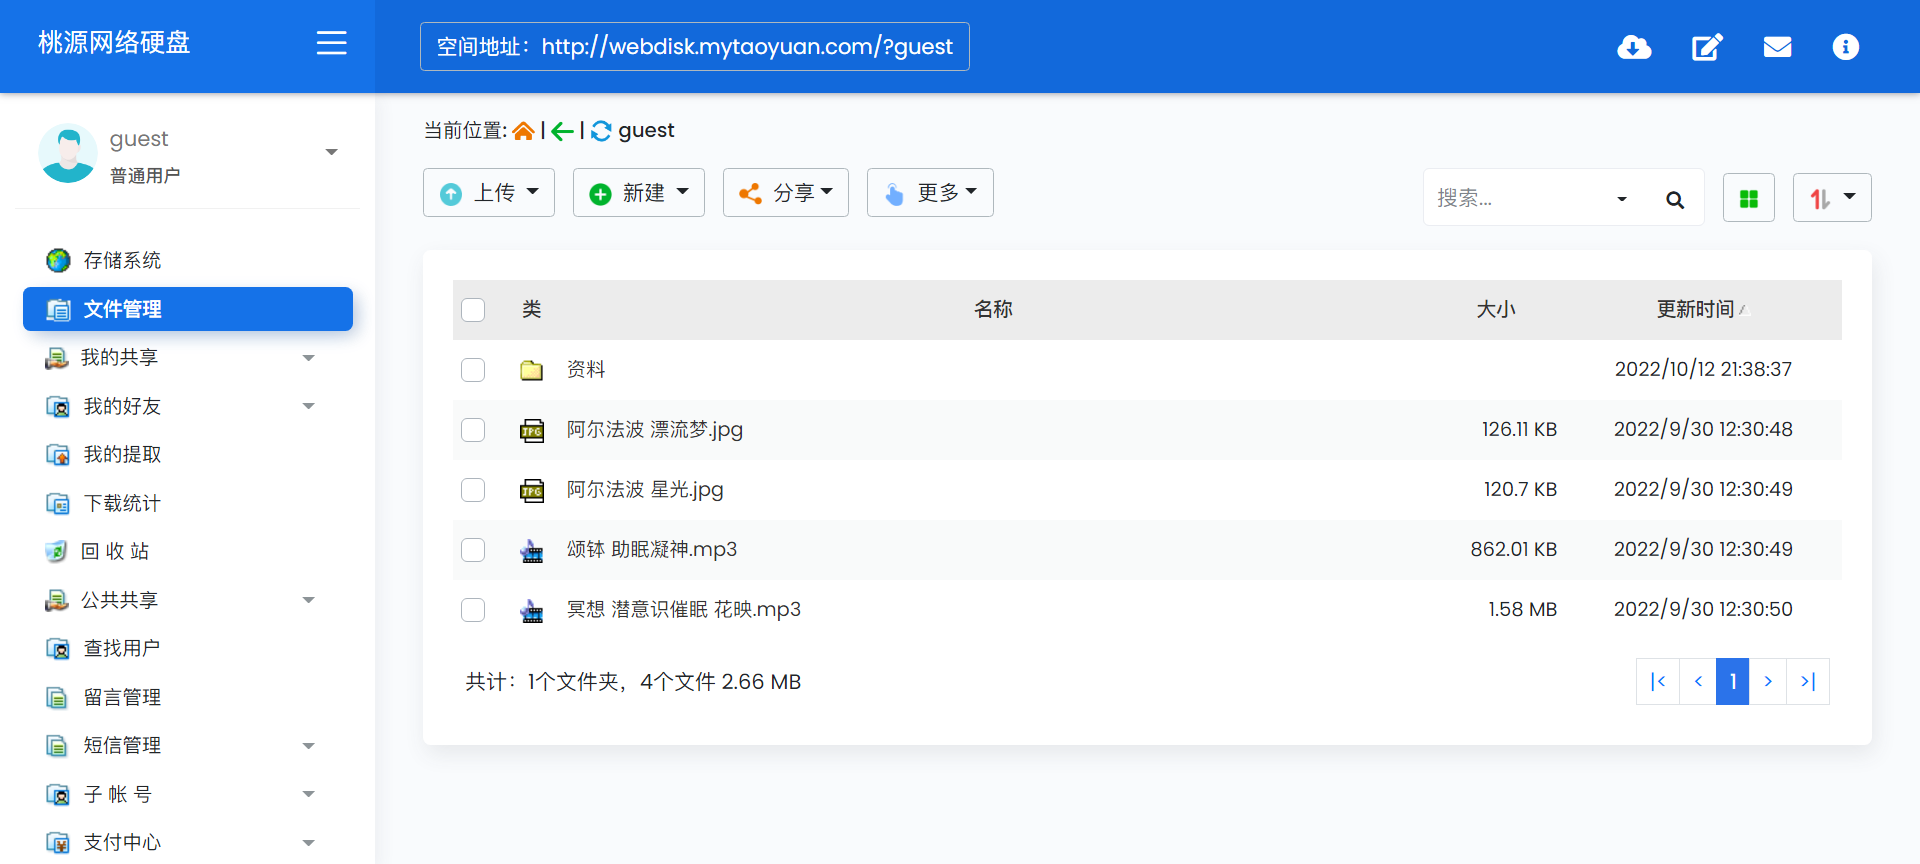Expand 我的共享 sidebar menu
Viewport: 1920px width, 864px height.
tap(180, 358)
